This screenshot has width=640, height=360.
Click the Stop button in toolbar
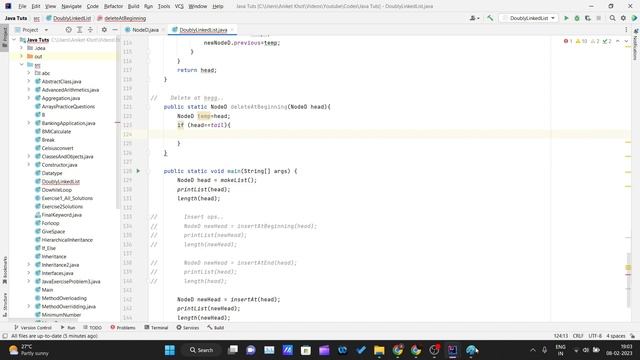tap(598, 18)
